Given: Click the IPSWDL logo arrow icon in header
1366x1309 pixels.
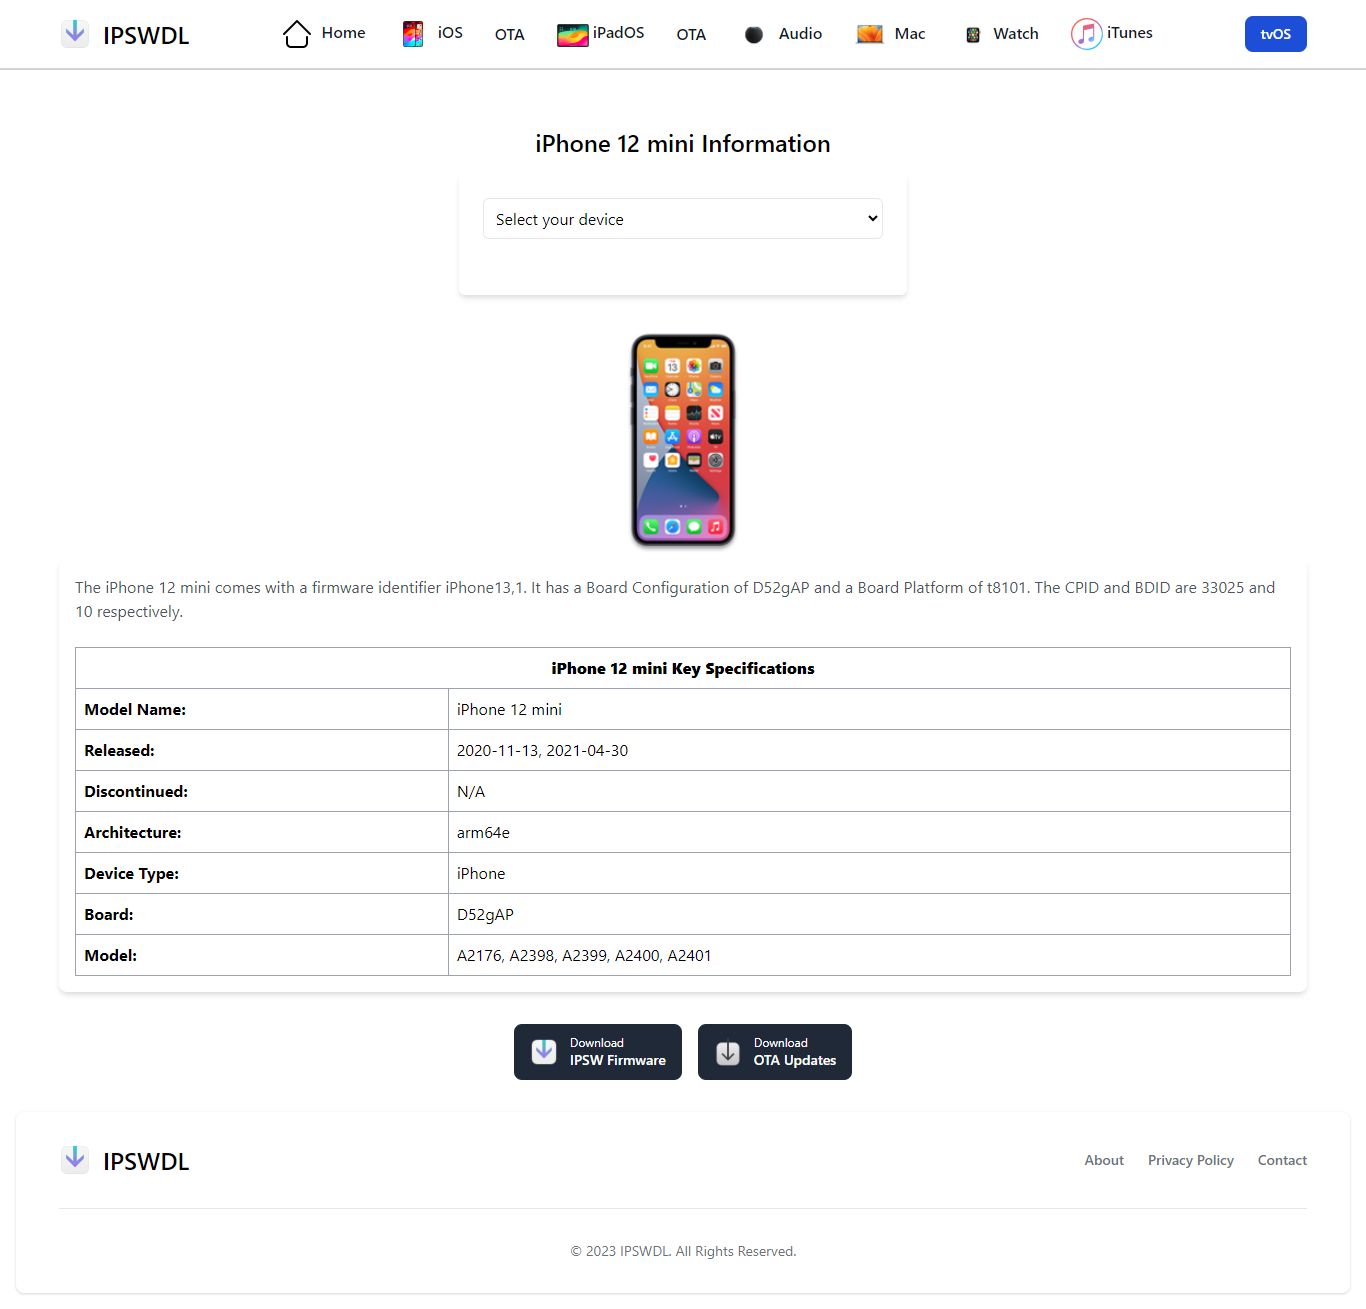Looking at the screenshot, I should (75, 33).
